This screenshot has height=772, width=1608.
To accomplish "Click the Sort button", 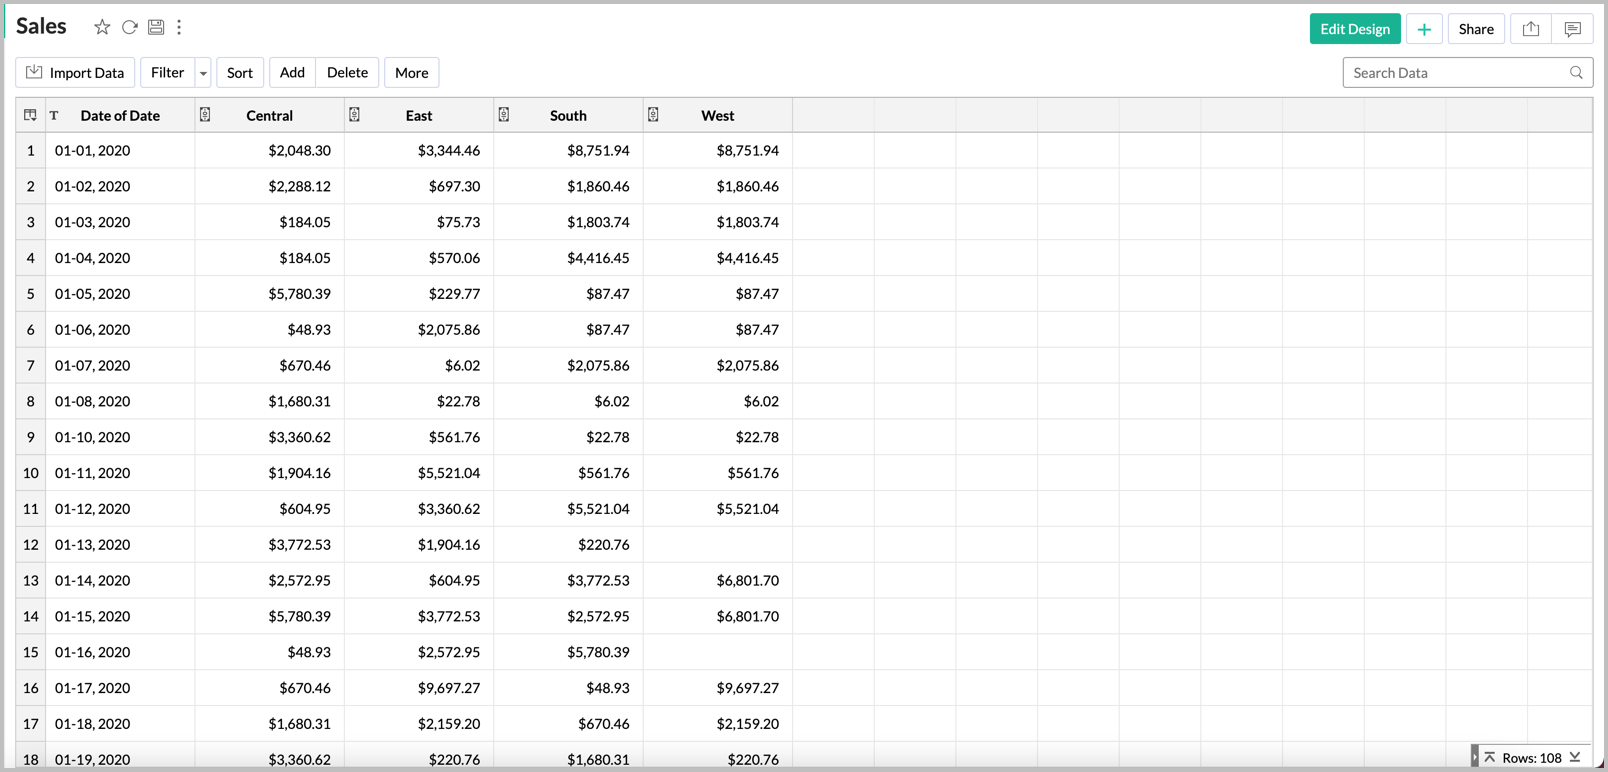I will point(240,73).
